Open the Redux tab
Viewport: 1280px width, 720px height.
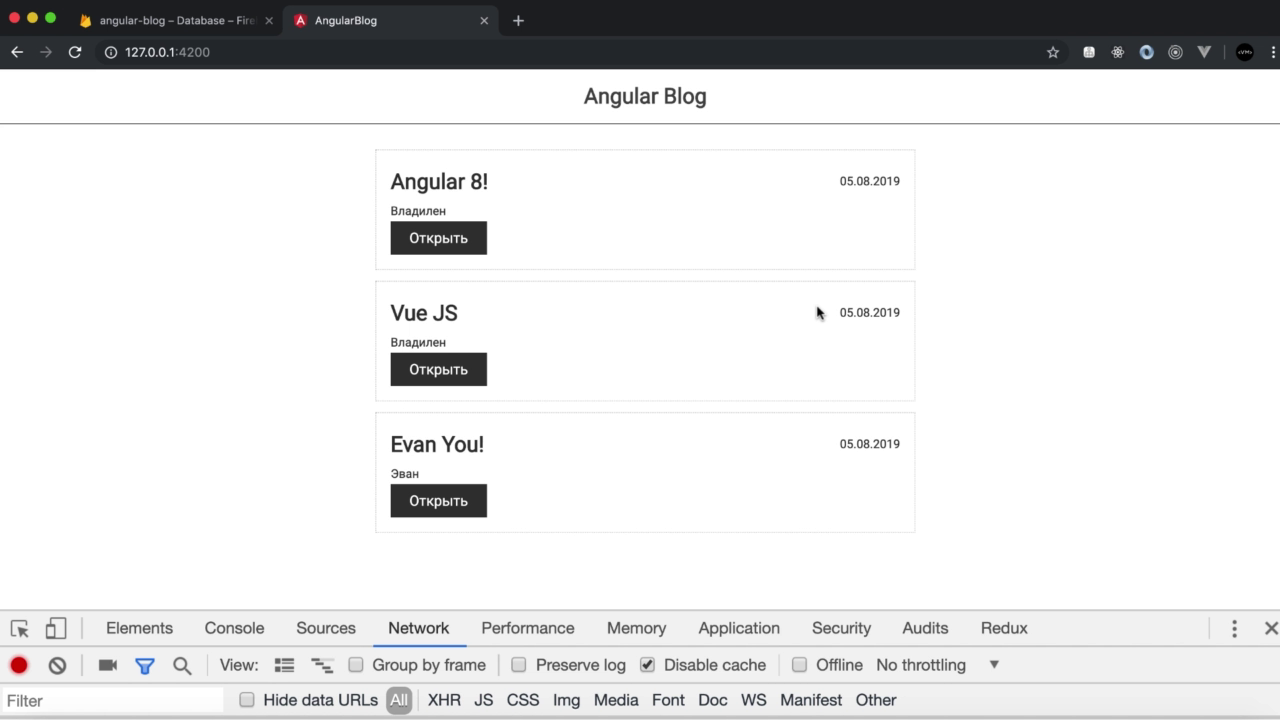(x=1004, y=628)
